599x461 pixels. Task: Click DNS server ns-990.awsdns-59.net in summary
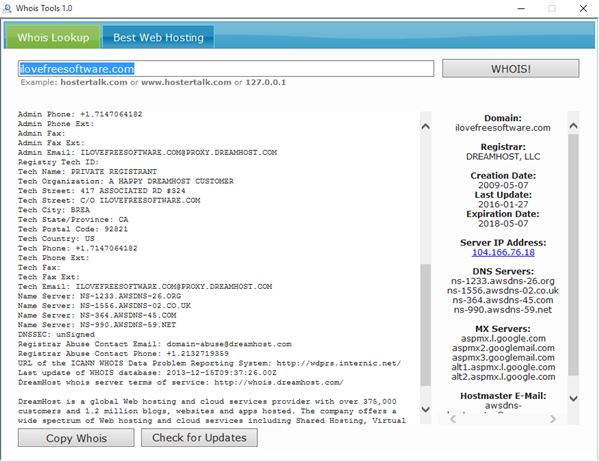(503, 310)
